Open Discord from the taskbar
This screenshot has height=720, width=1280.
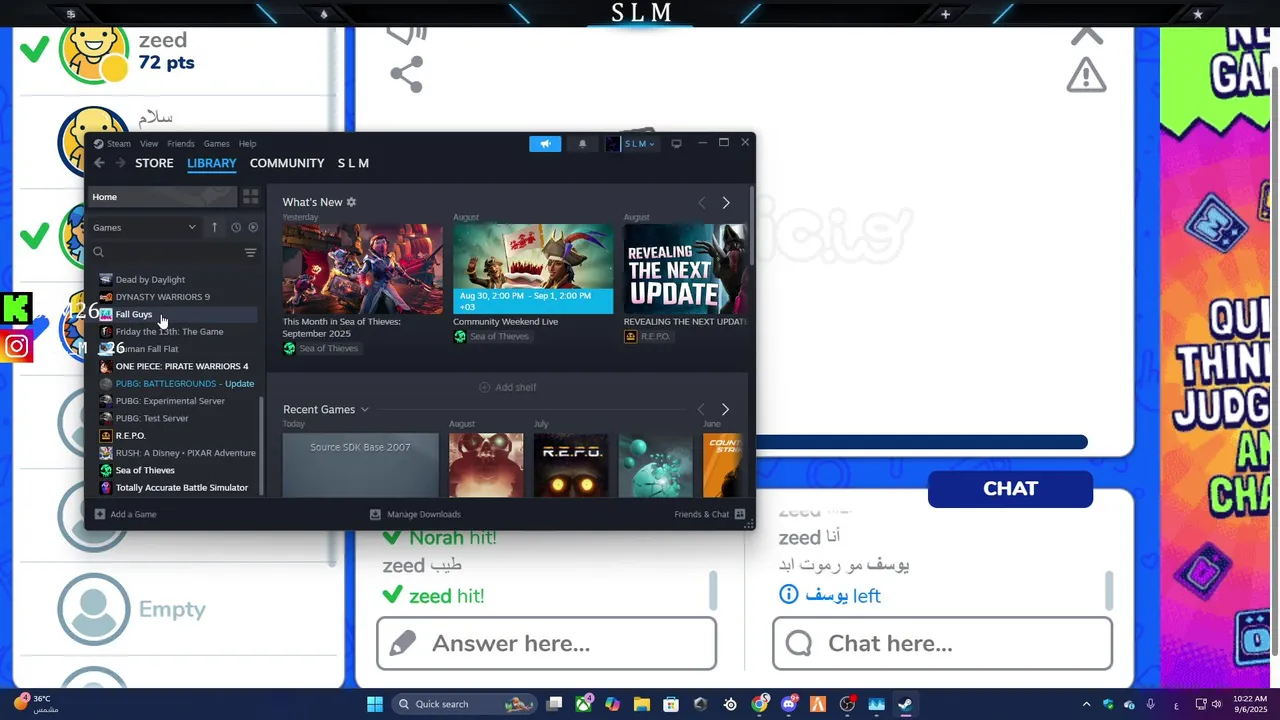[789, 704]
